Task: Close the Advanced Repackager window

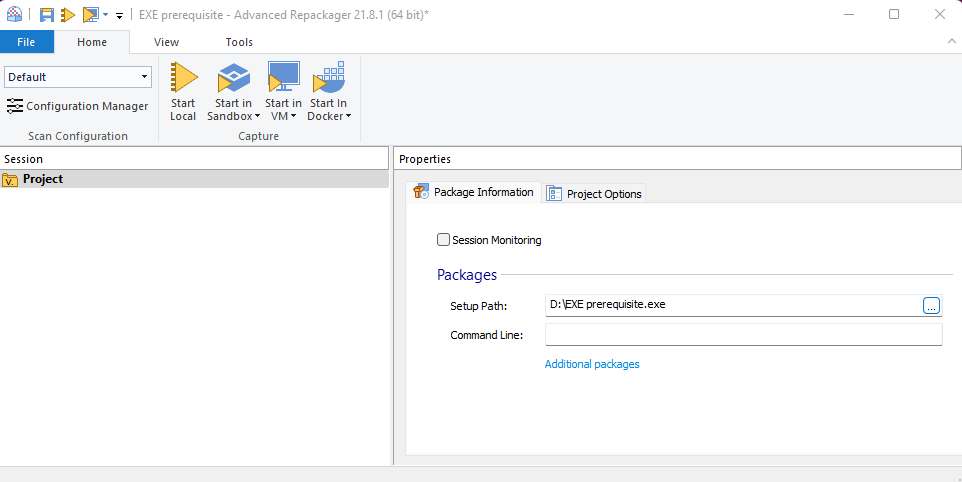Action: (939, 14)
